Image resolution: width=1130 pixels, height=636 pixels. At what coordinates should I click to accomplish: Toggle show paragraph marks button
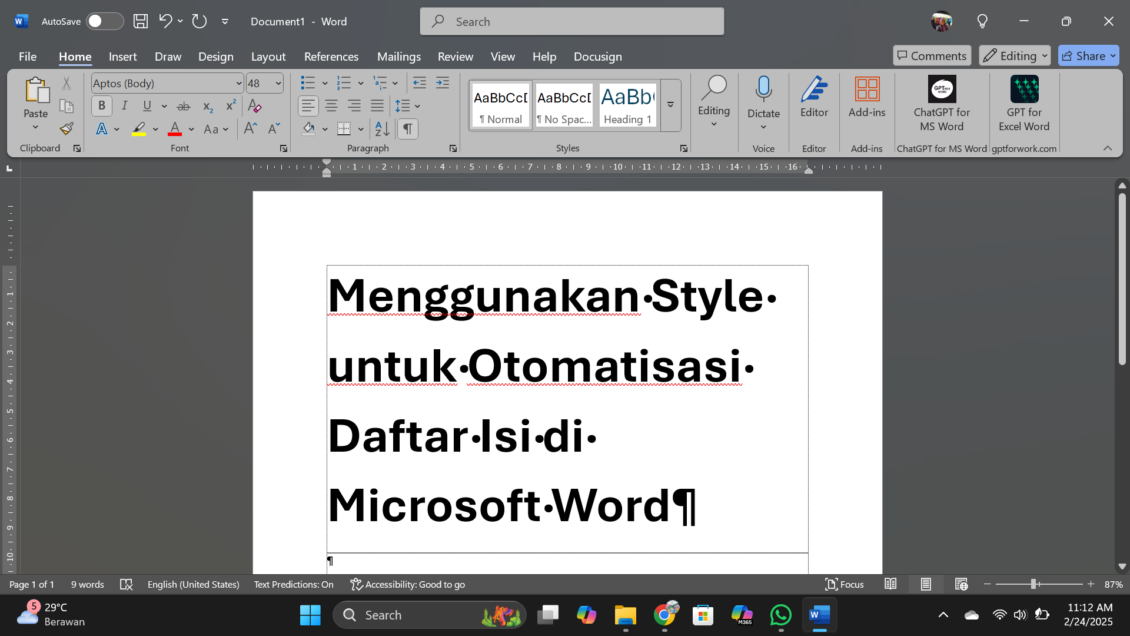pos(407,129)
